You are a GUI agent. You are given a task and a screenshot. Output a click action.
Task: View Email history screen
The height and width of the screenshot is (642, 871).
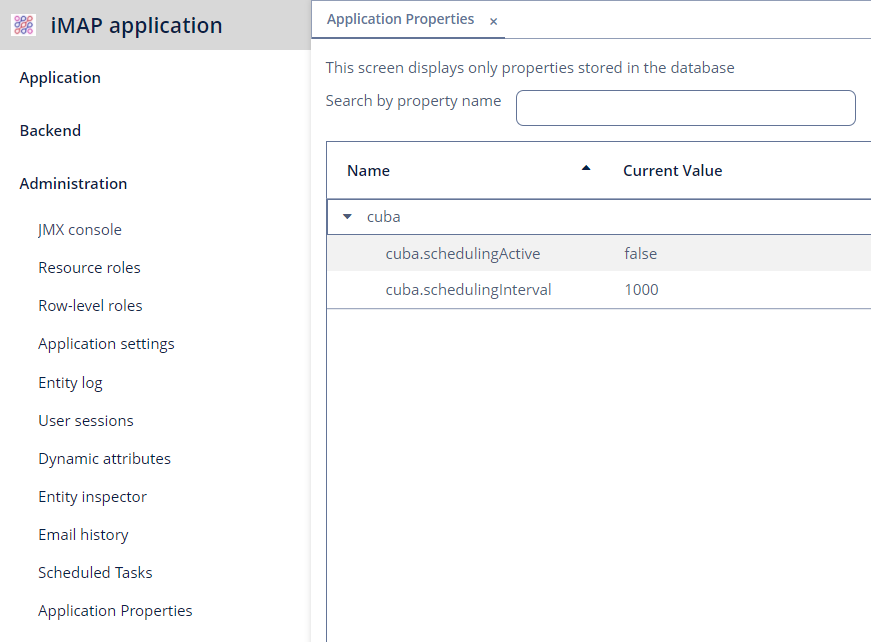pos(83,535)
